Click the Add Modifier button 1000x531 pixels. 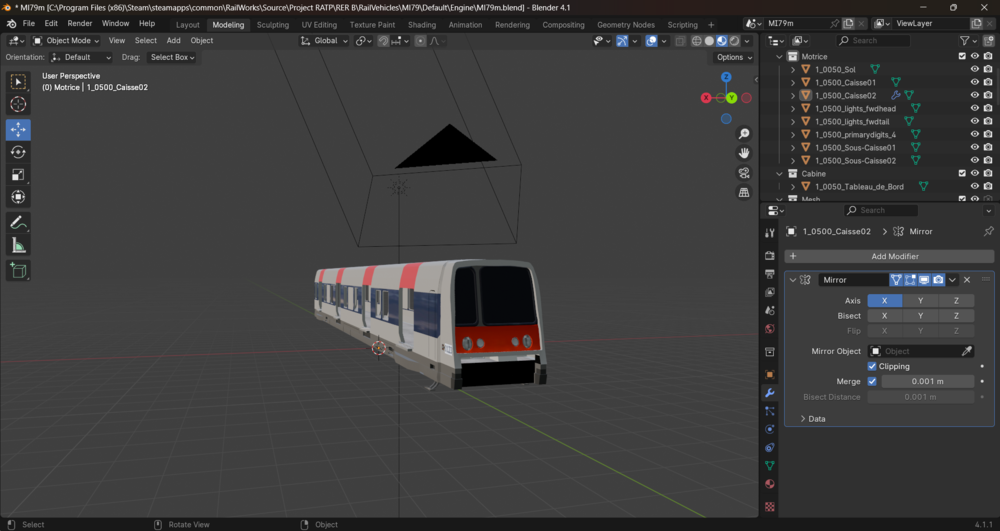[889, 256]
